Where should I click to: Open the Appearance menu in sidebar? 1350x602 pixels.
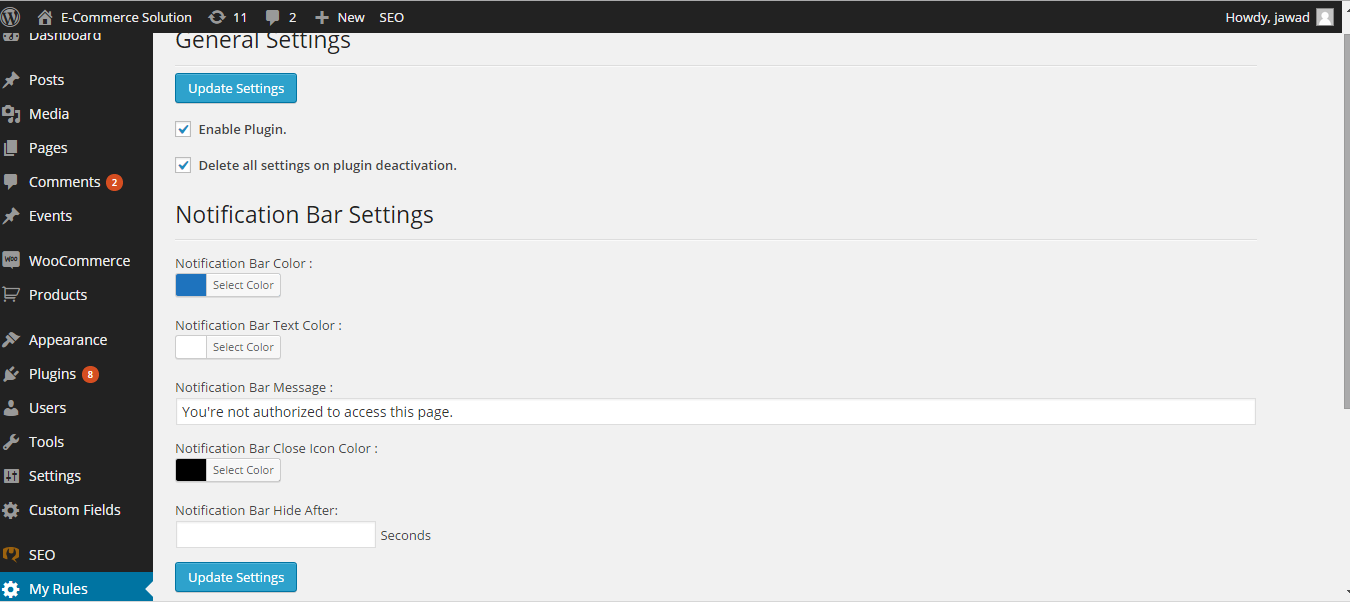(x=67, y=340)
